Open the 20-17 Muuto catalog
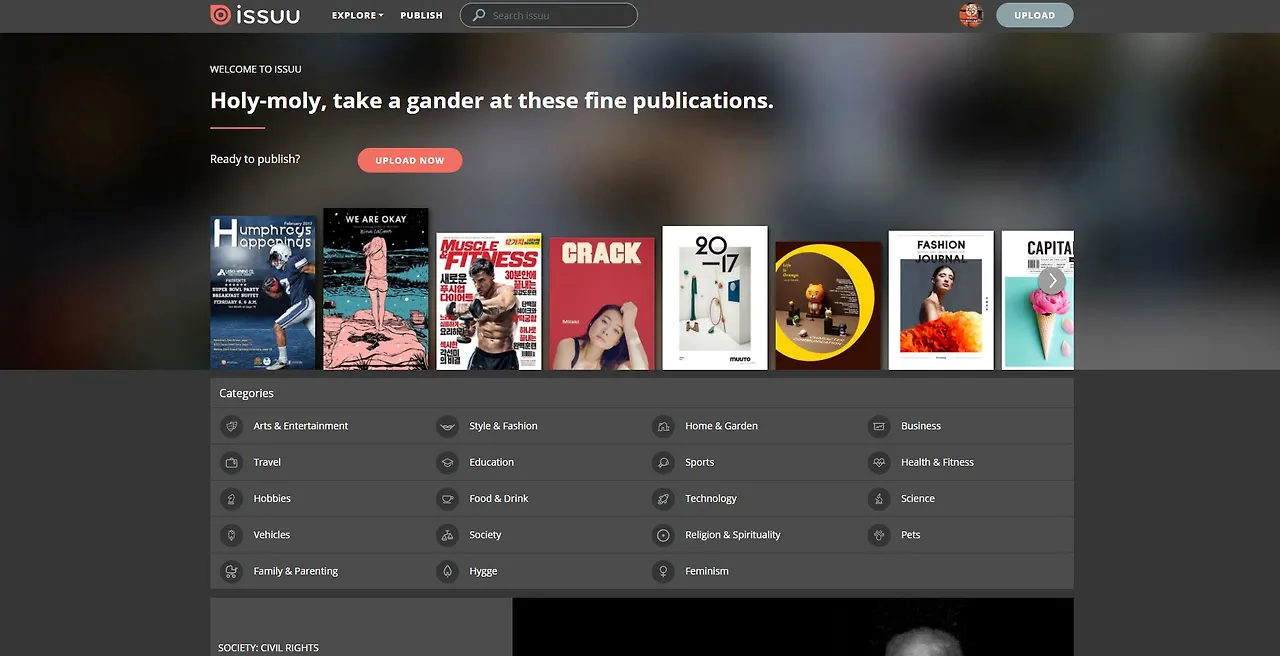The width and height of the screenshot is (1280, 656). click(x=715, y=298)
